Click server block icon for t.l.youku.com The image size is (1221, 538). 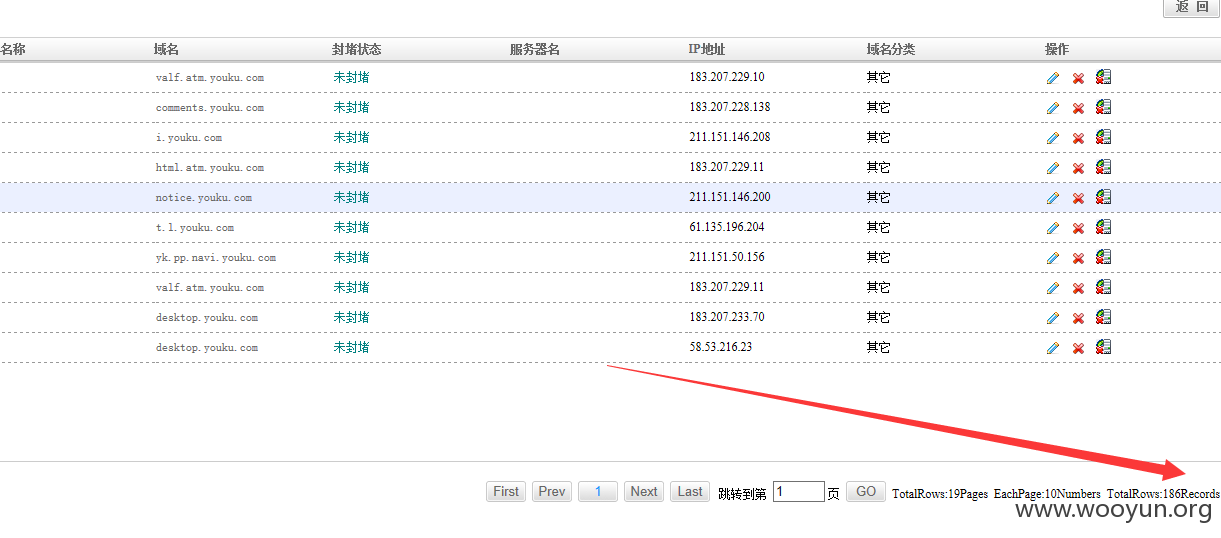(1103, 227)
